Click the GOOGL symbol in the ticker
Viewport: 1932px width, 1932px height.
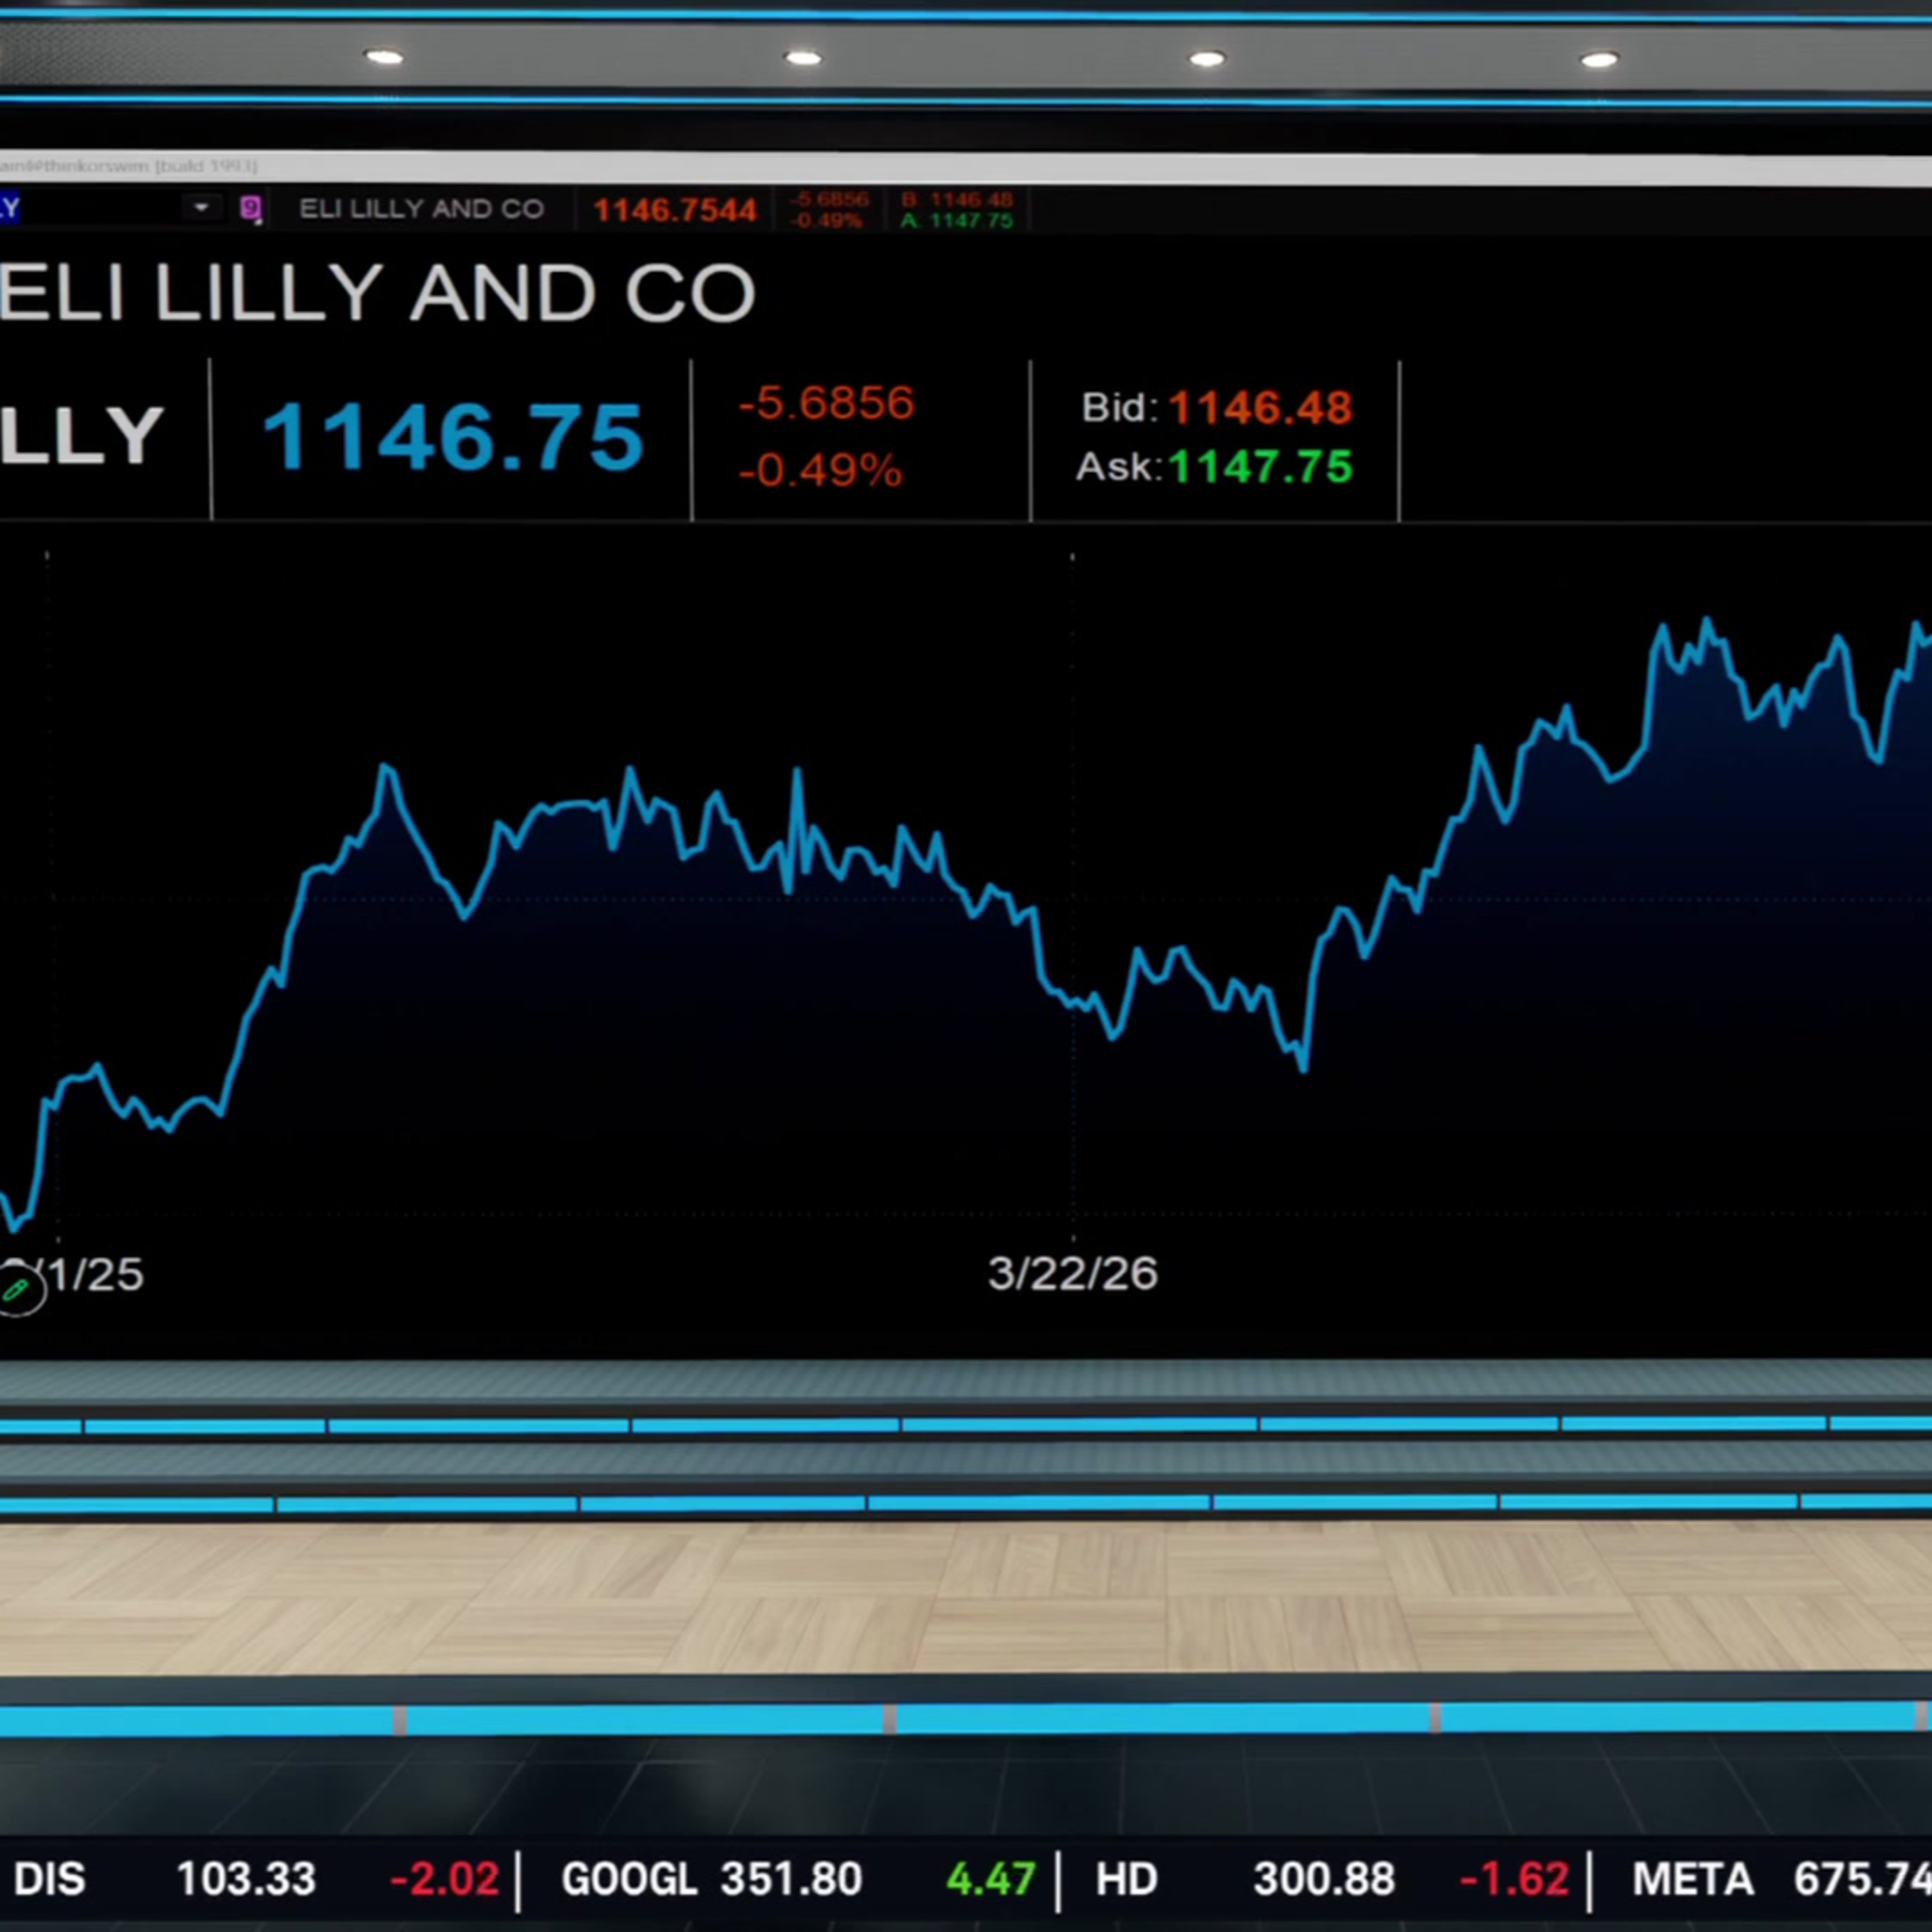click(x=629, y=1879)
